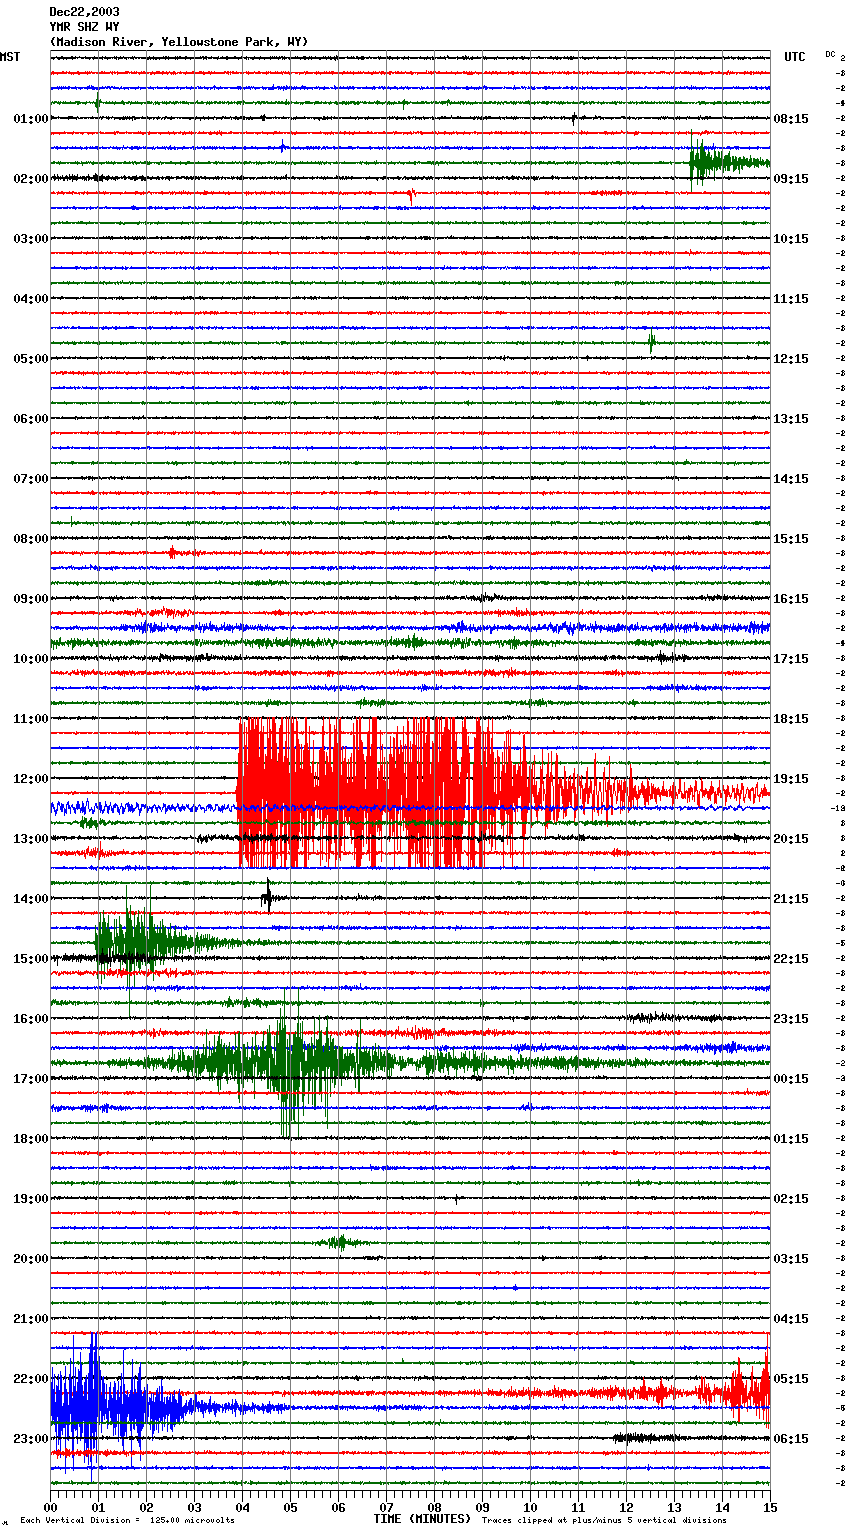Click the 15:15 UTC row label
Image resolution: width=850 pixels, height=1534 pixels.
[791, 539]
